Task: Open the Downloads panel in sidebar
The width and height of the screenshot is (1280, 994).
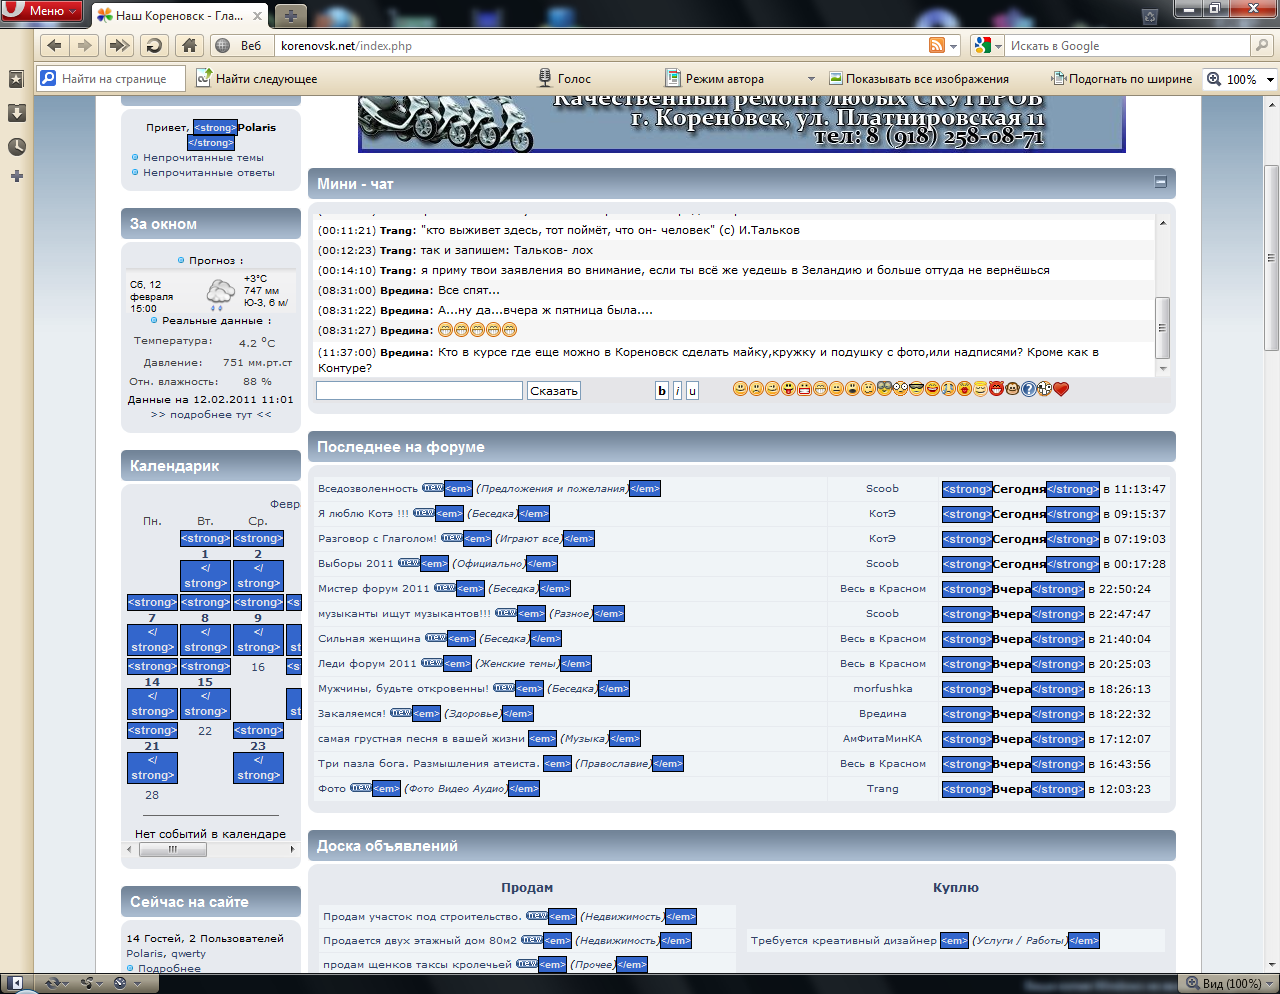Action: tap(16, 112)
